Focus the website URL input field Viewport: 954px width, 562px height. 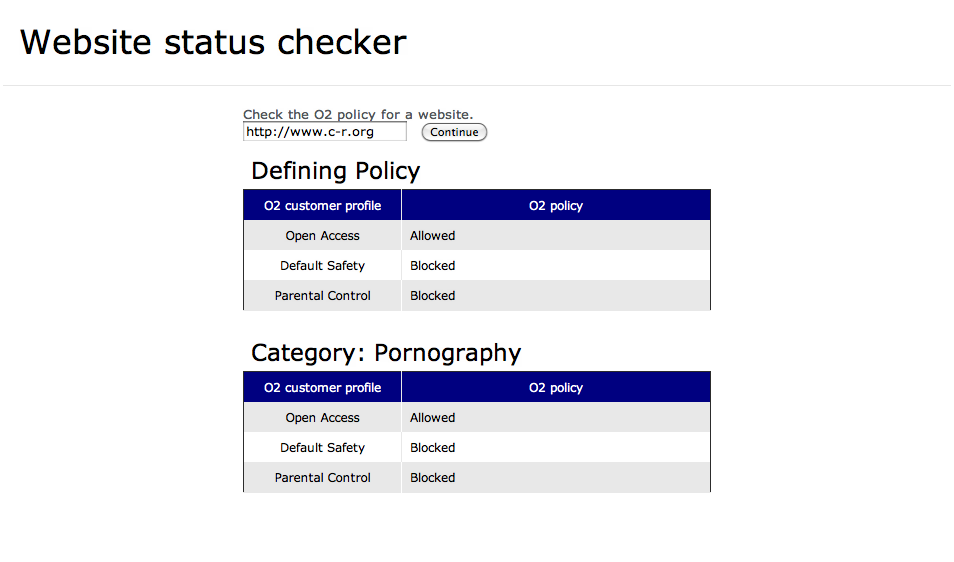324,132
